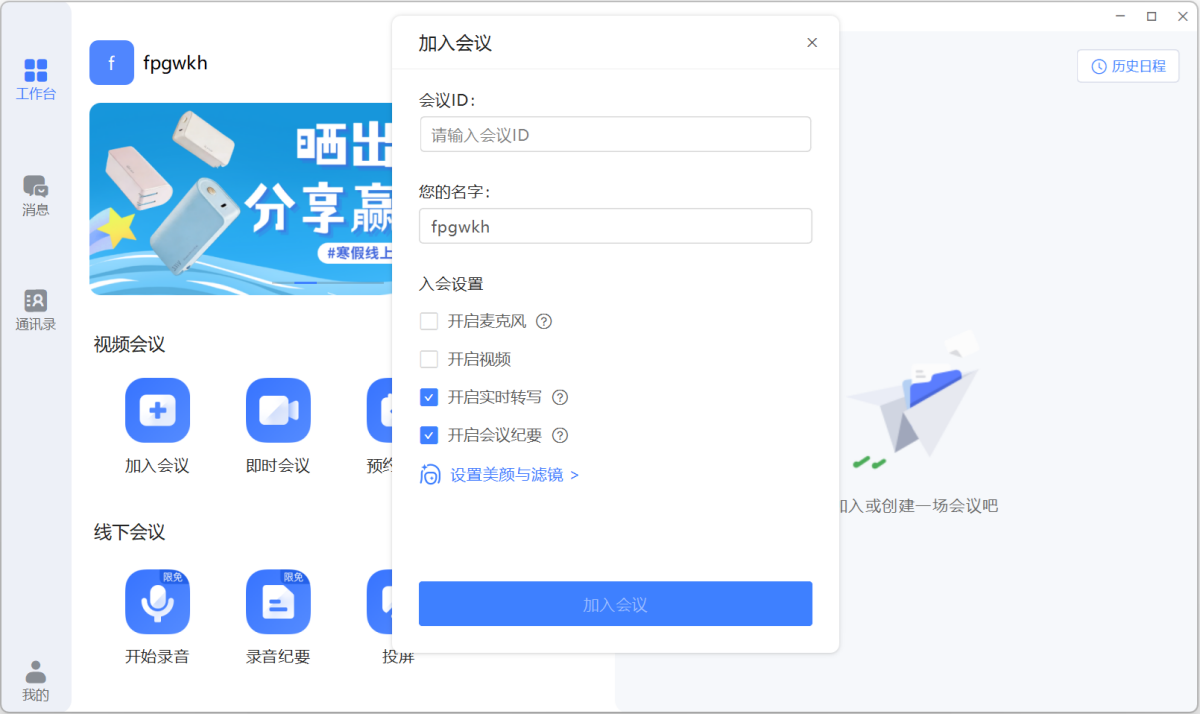The height and width of the screenshot is (714, 1200).
Task: Enable the 开启视频 checkbox
Action: 429,359
